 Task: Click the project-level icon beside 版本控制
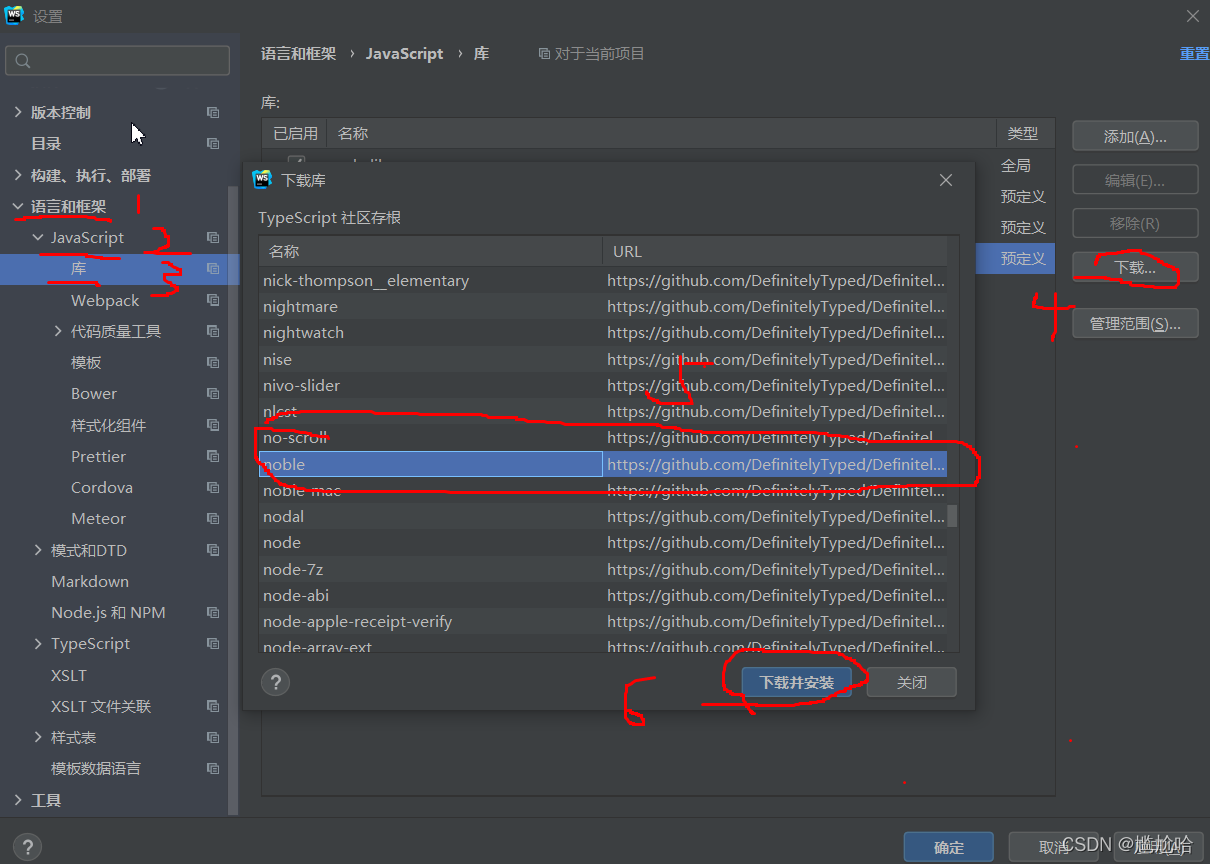(x=213, y=112)
